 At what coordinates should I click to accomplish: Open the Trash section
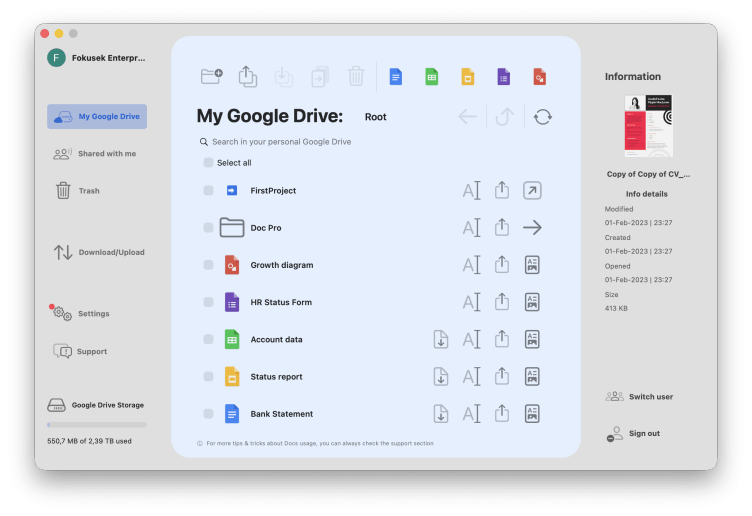78,190
